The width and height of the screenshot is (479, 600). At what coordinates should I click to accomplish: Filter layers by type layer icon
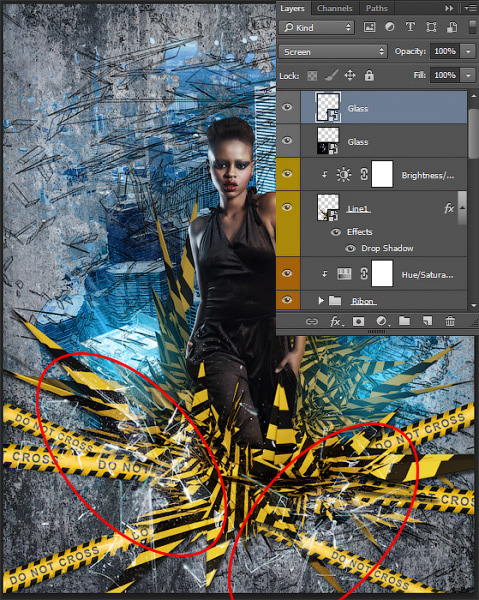click(410, 27)
